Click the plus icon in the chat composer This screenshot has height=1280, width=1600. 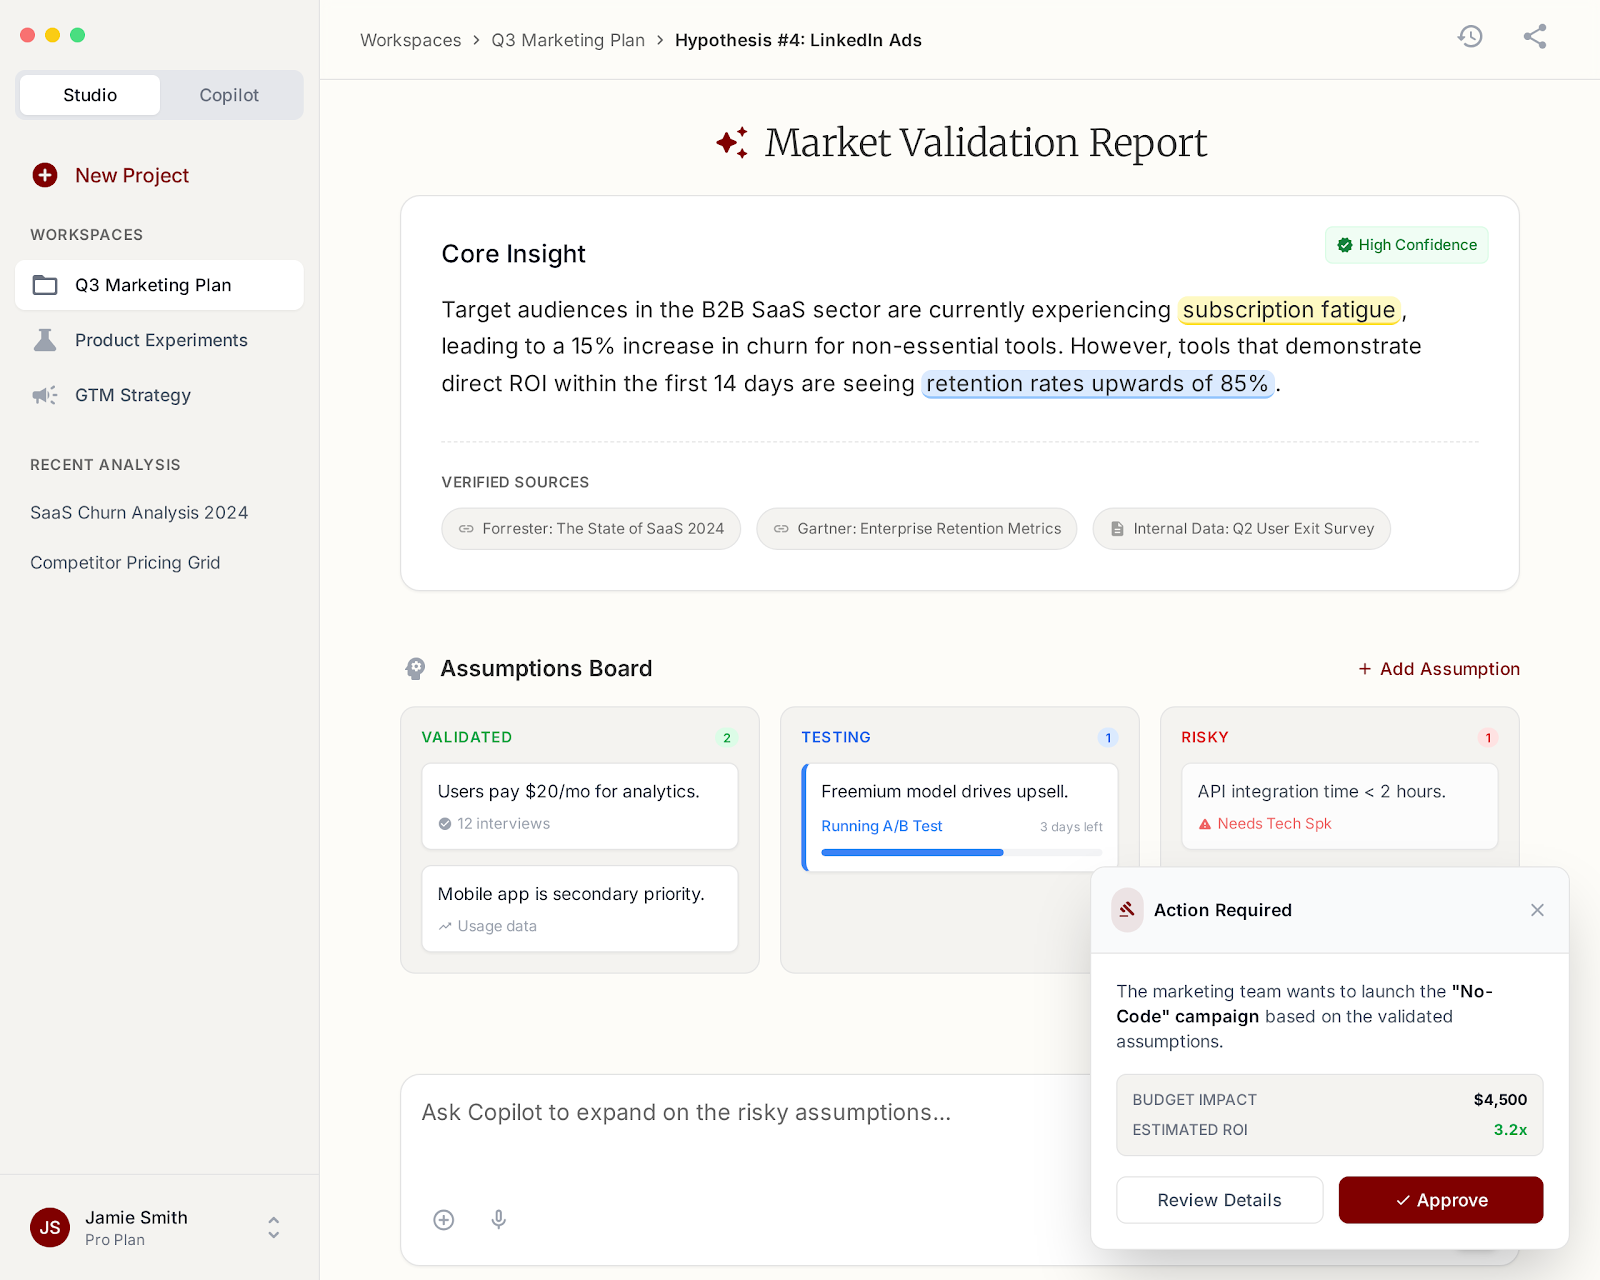click(444, 1219)
